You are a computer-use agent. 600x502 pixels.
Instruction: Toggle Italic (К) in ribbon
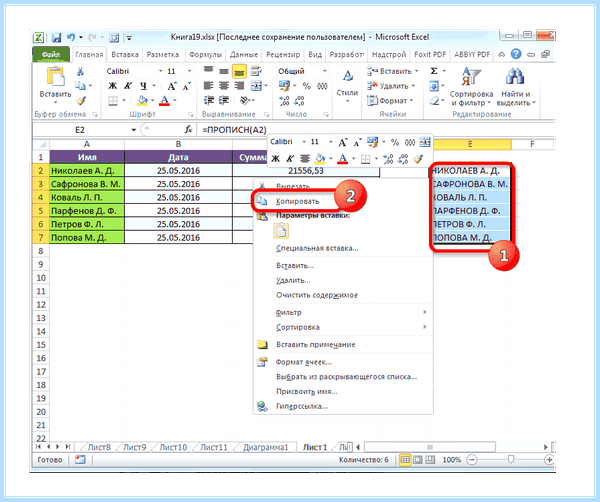[x=127, y=86]
